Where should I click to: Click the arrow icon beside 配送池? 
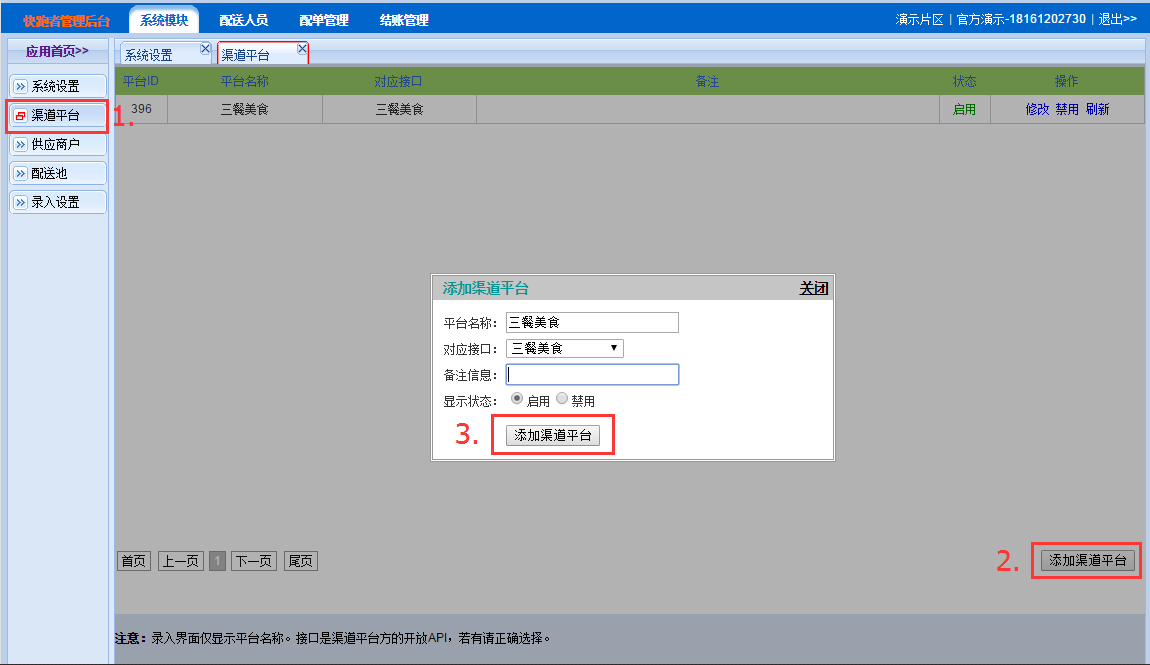tap(20, 174)
